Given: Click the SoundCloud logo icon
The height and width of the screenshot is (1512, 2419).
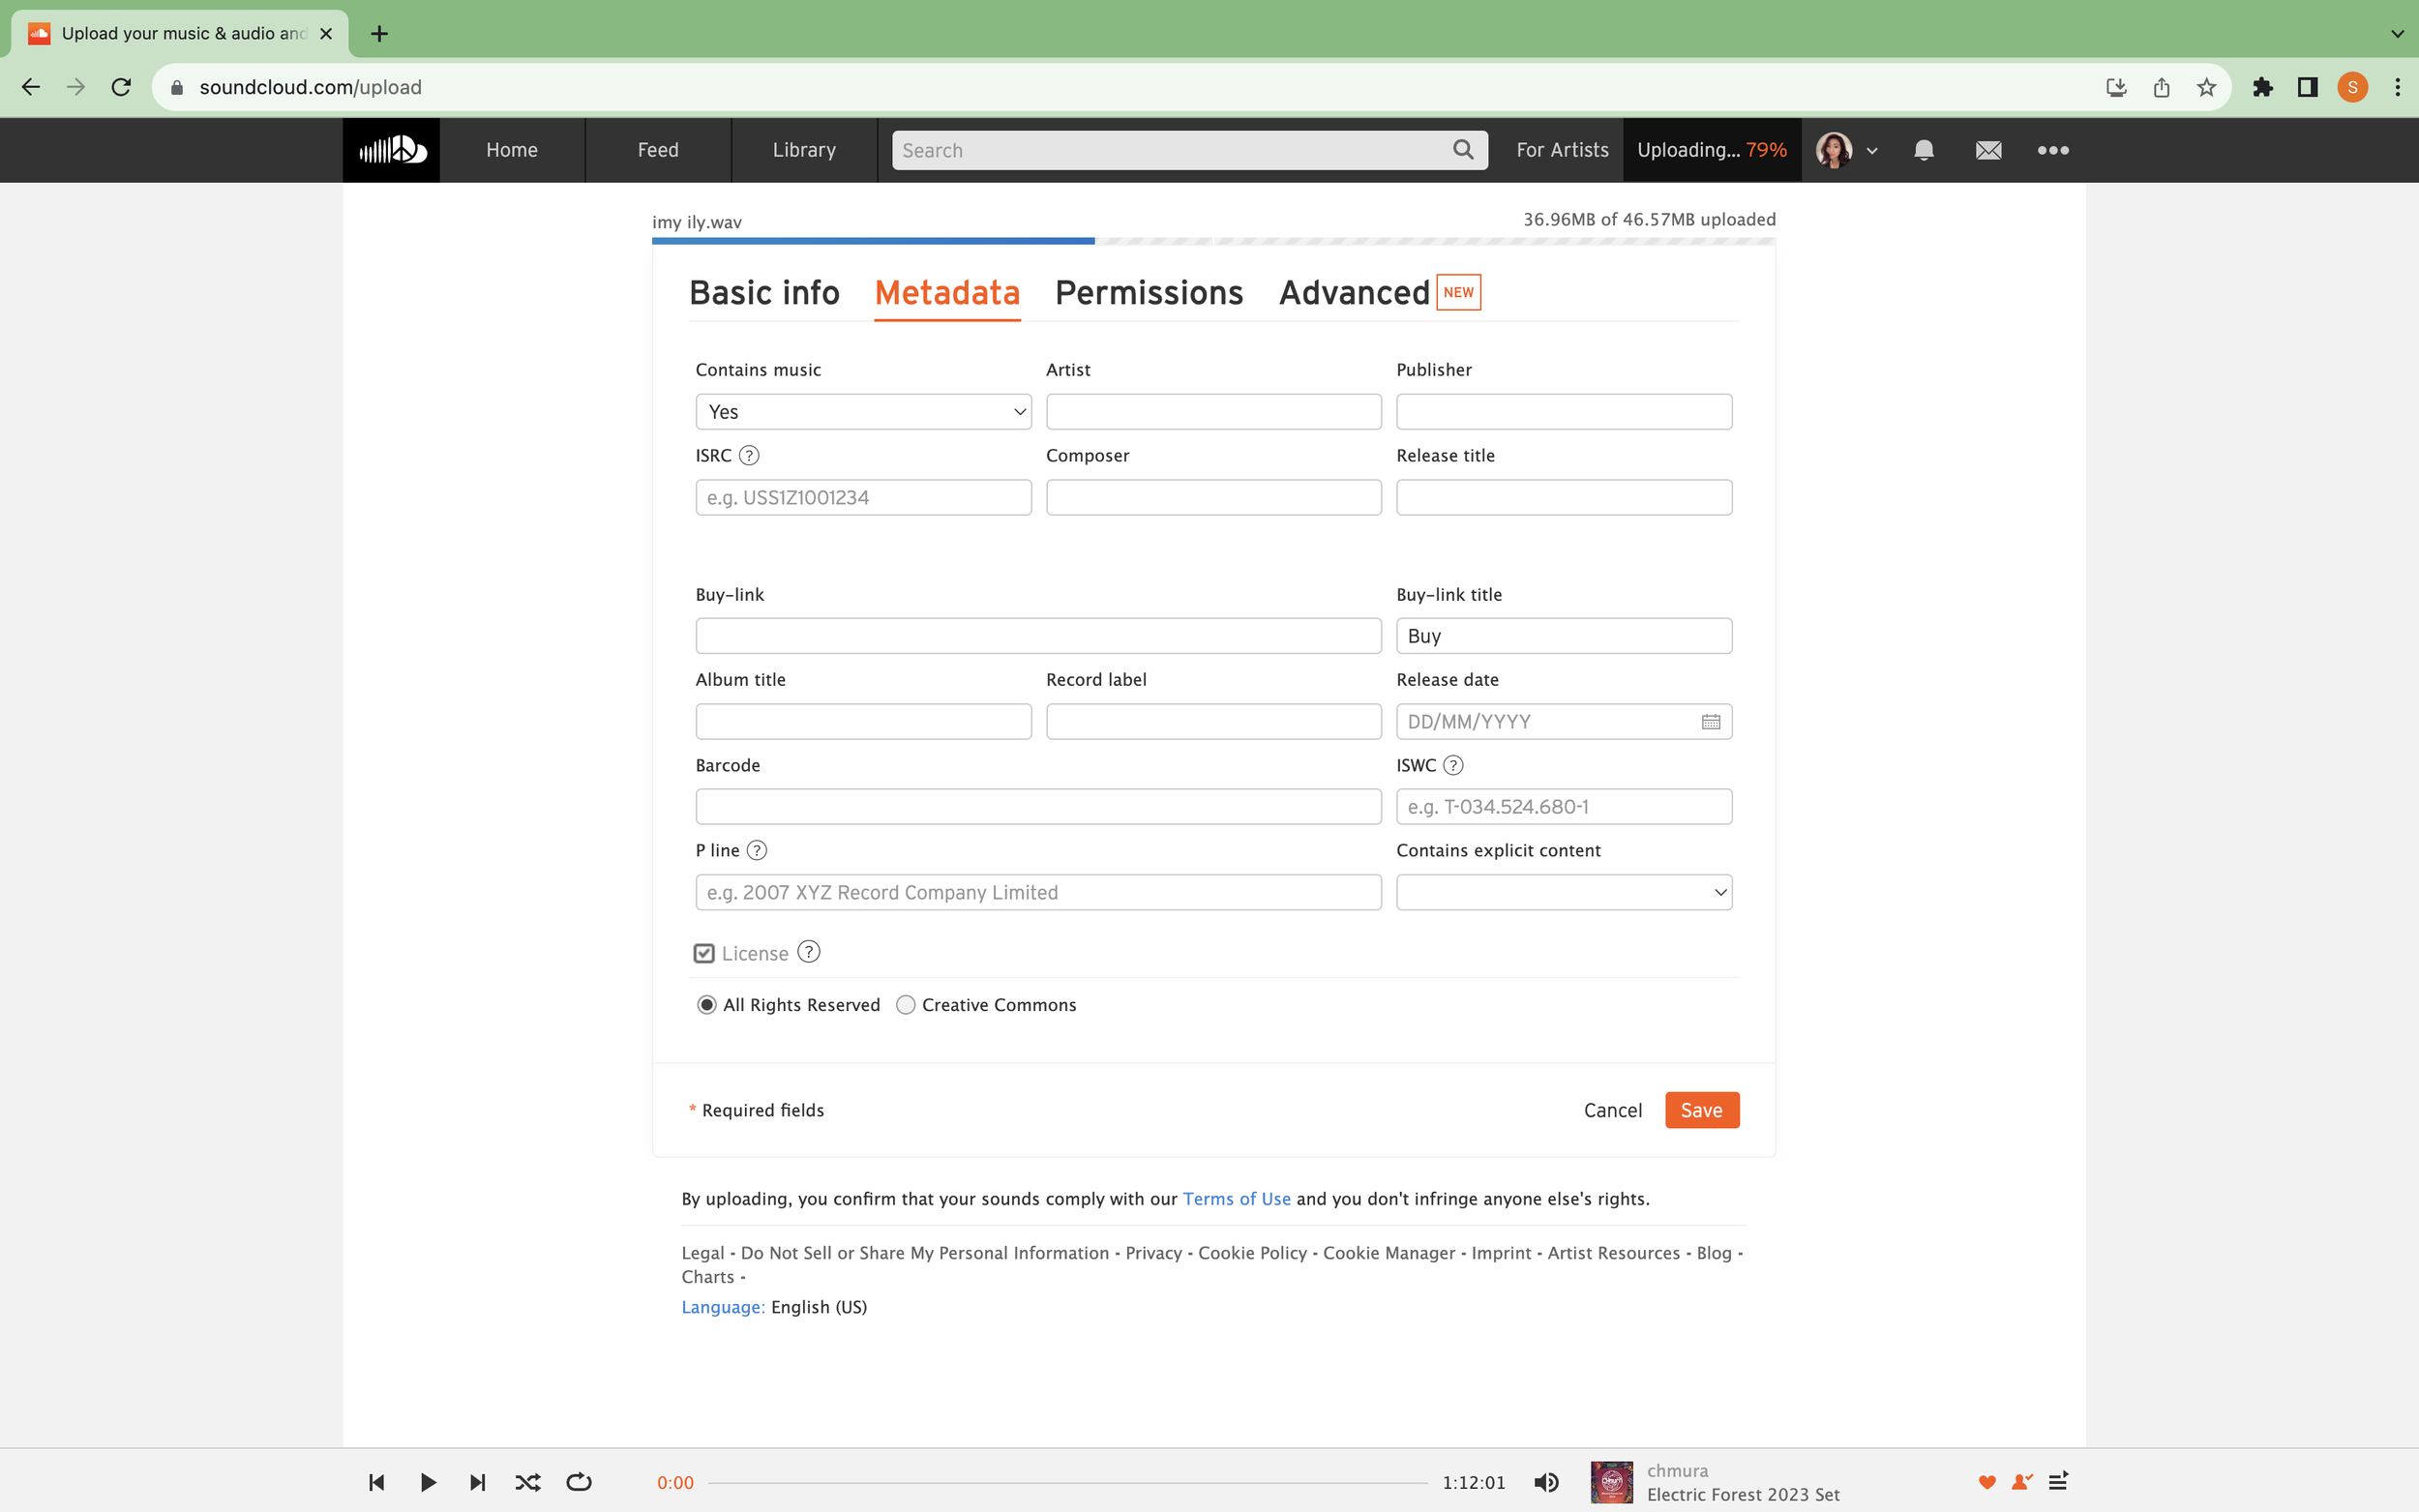Looking at the screenshot, I should click(391, 150).
